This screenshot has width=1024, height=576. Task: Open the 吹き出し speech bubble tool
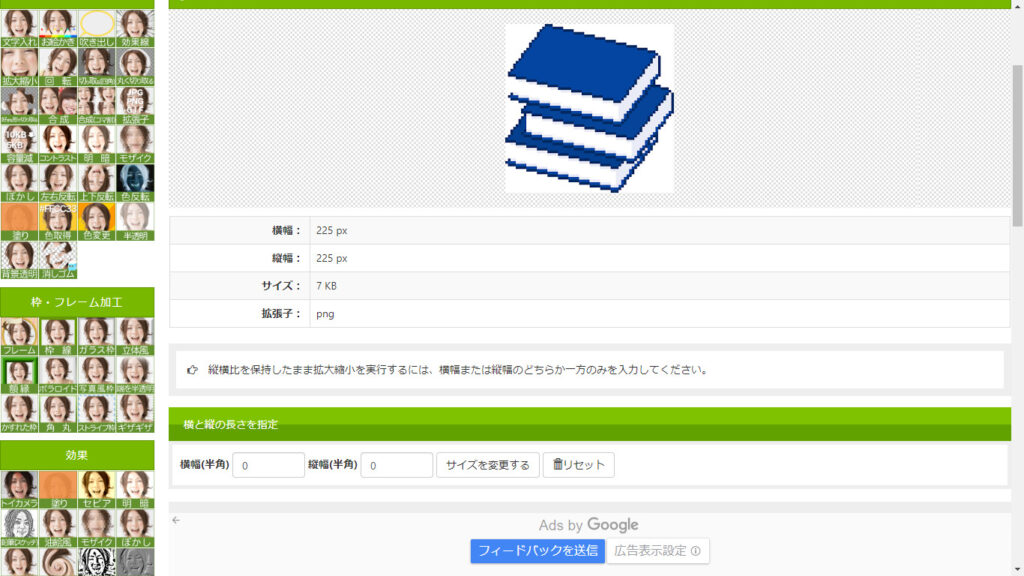click(97, 29)
